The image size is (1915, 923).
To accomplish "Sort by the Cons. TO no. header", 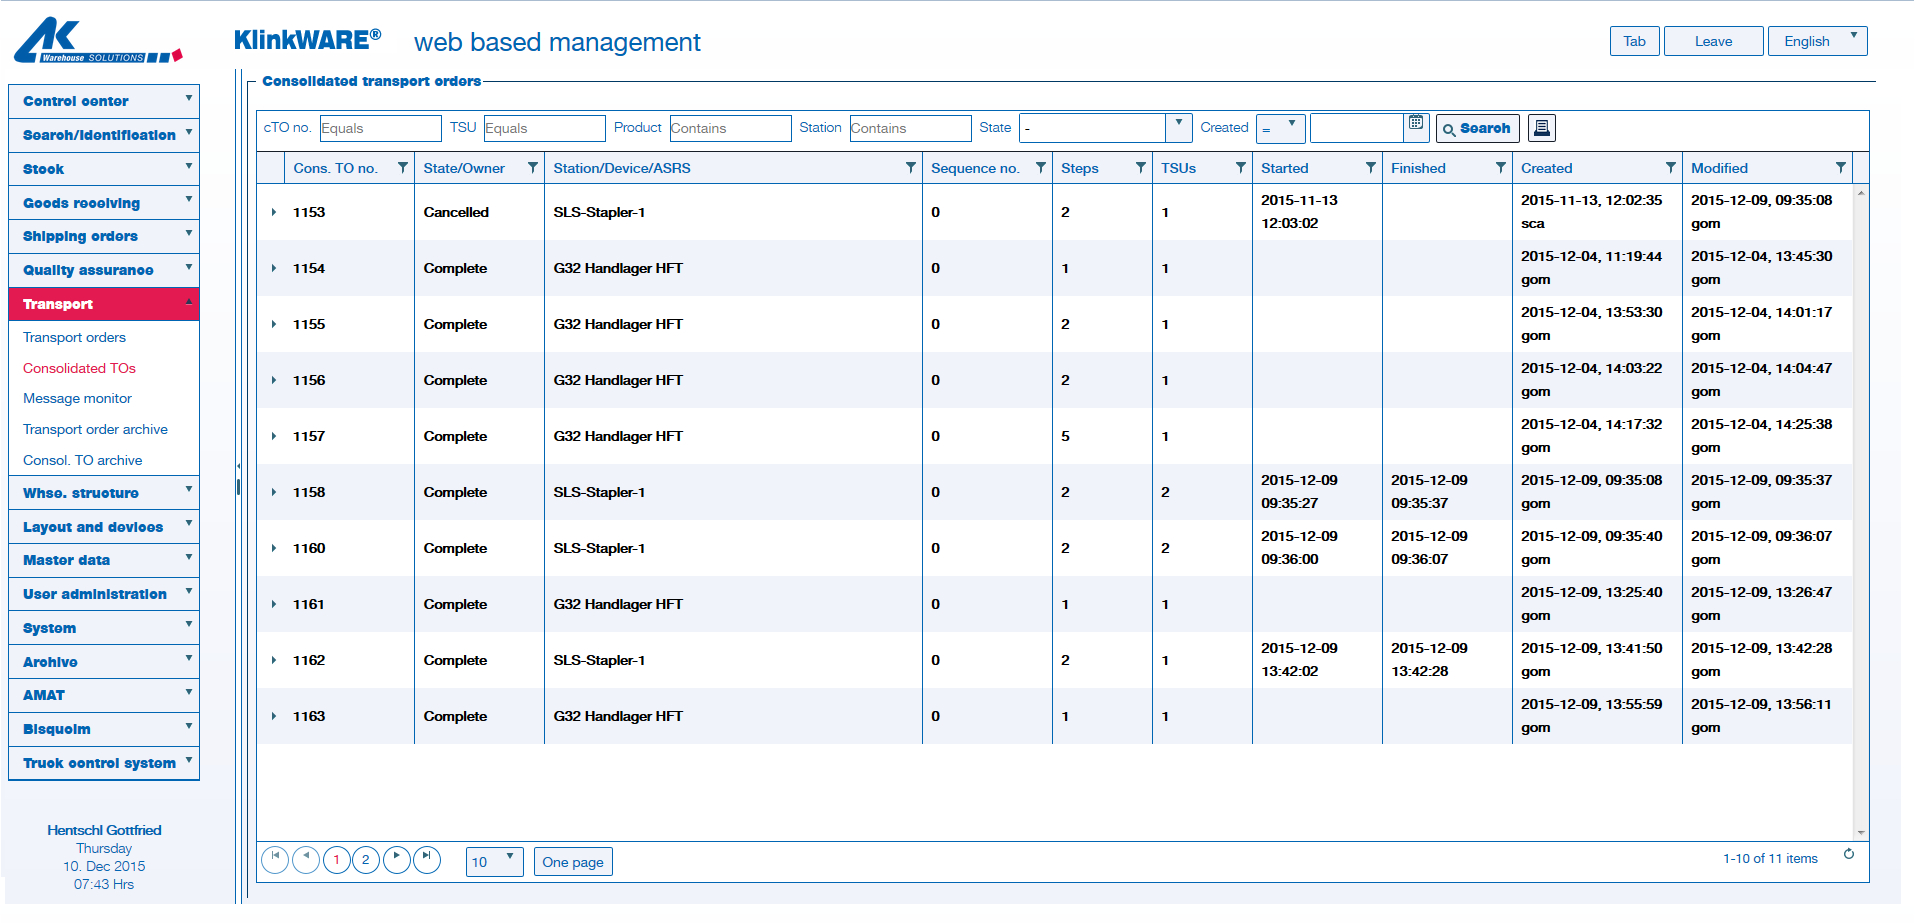I will click(335, 168).
